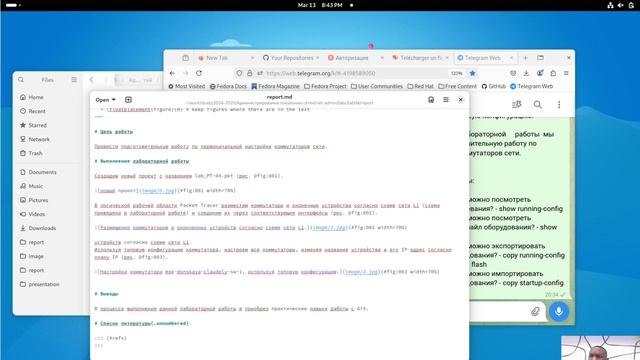Open tracking protection shield in address bar

(239, 73)
